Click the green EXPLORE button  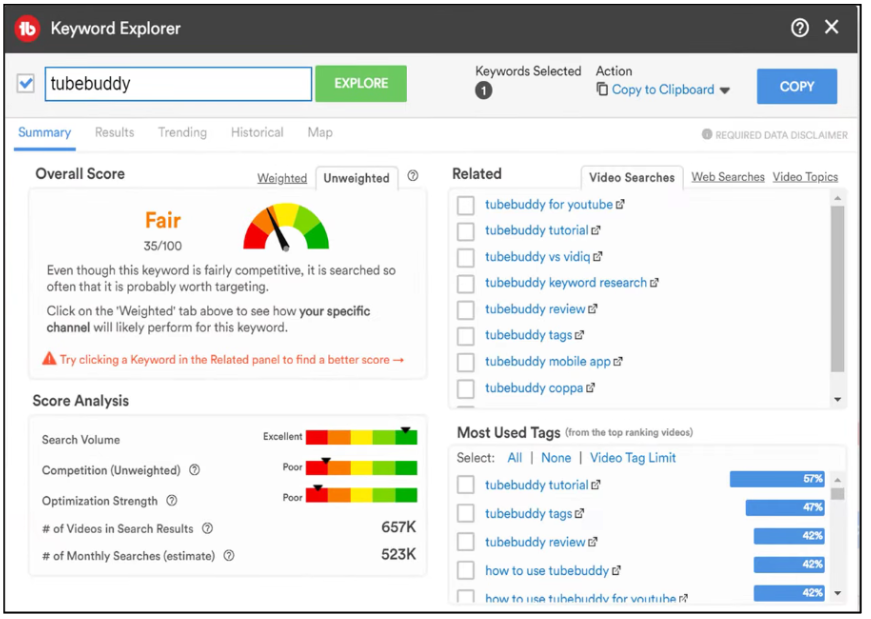[361, 83]
